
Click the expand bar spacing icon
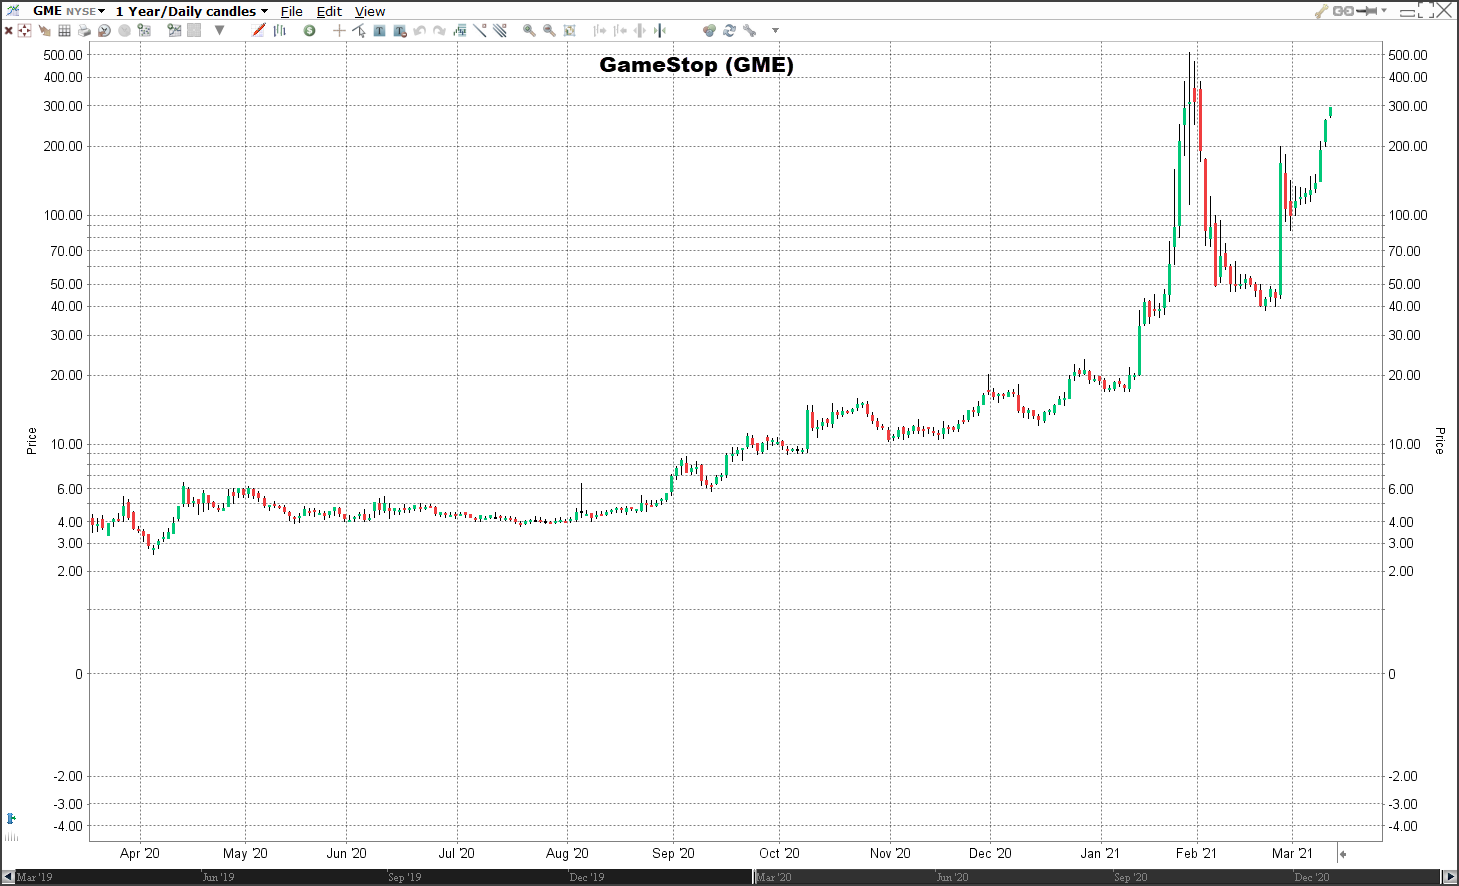coord(640,31)
